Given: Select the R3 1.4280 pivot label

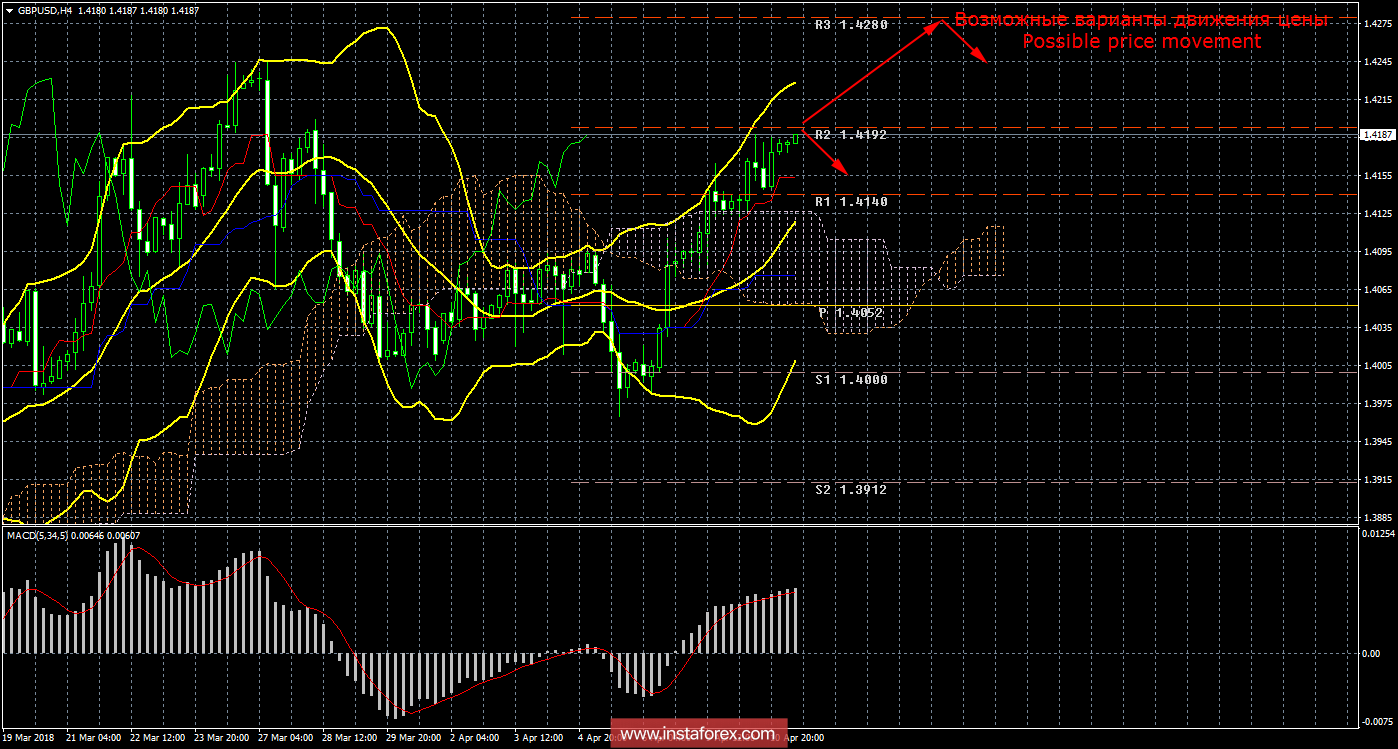Looking at the screenshot, I should [850, 24].
